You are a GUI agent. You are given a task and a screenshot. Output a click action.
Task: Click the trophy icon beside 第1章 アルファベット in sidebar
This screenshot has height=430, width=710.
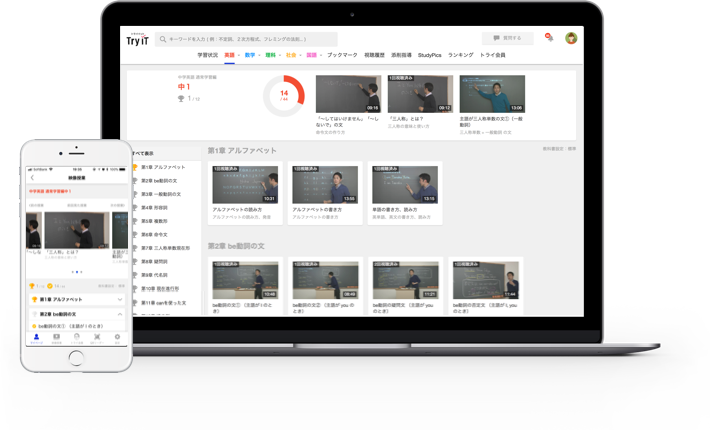(135, 167)
